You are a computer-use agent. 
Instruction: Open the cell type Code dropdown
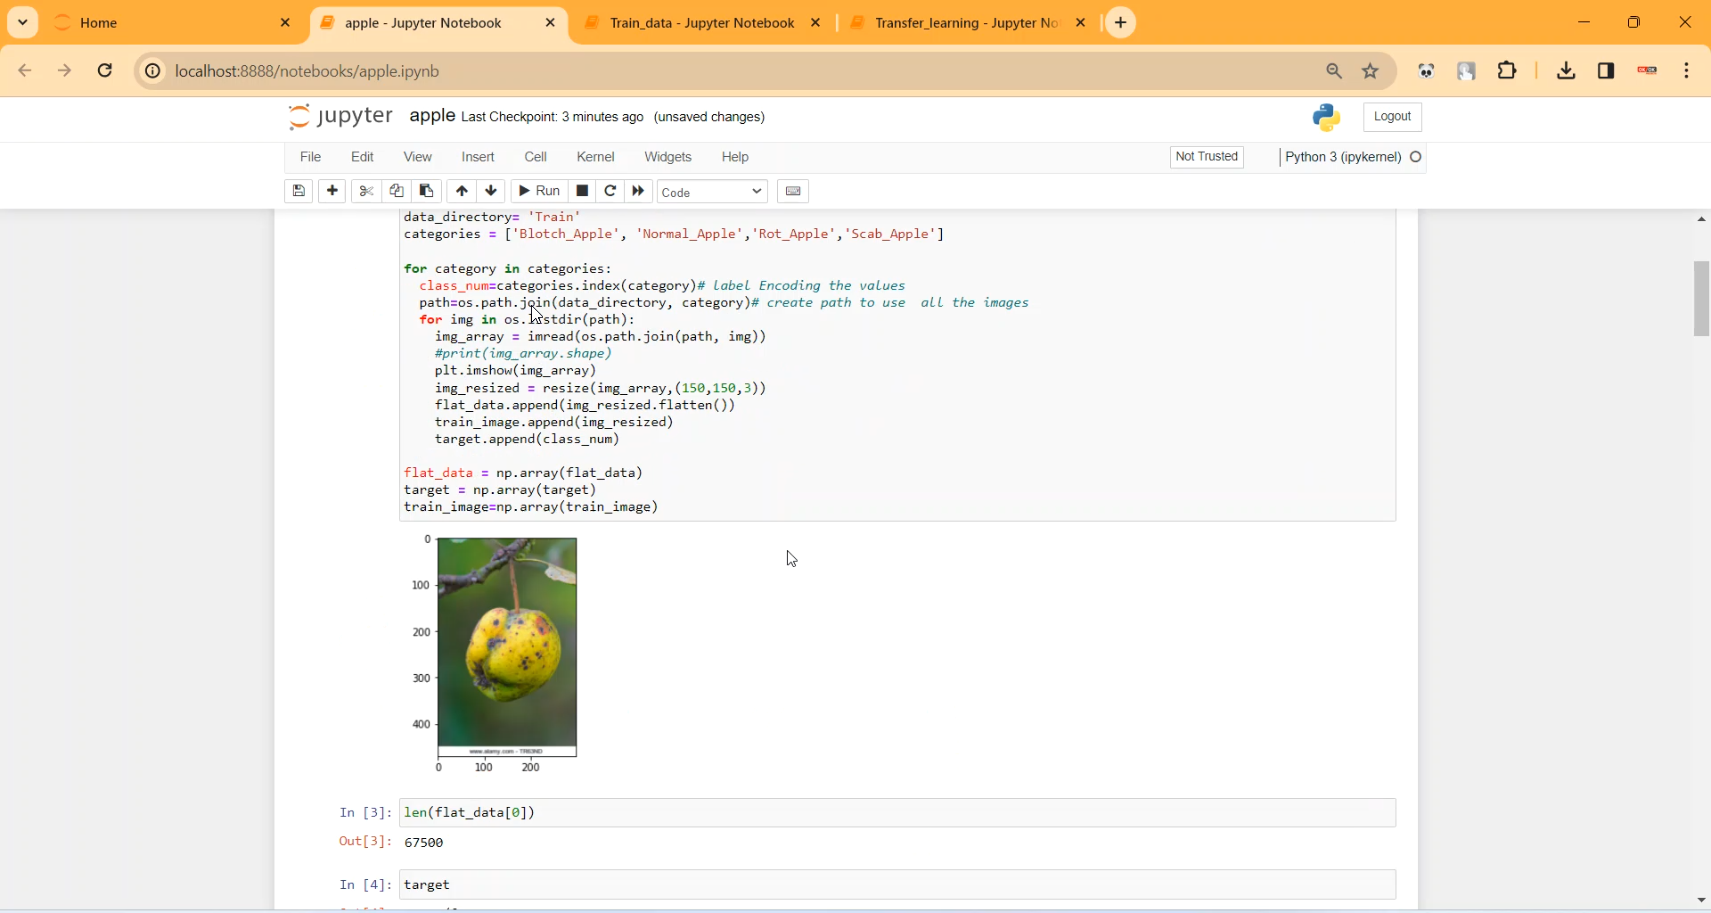711,191
